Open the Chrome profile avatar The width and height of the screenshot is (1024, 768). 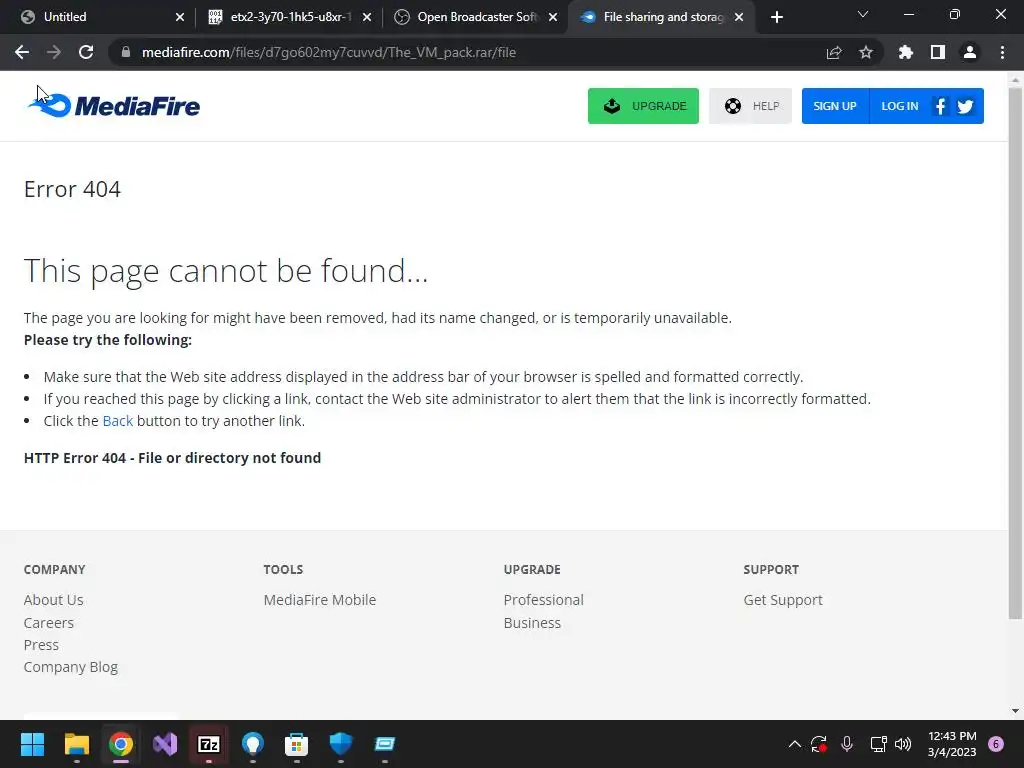point(970,52)
